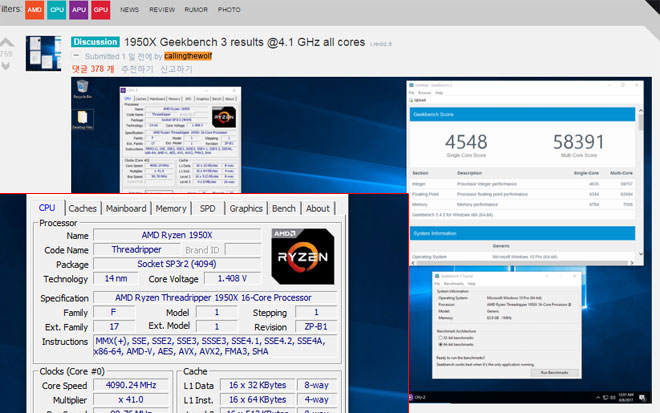
Task: Open the REVIEW filter link
Action: [162, 10]
